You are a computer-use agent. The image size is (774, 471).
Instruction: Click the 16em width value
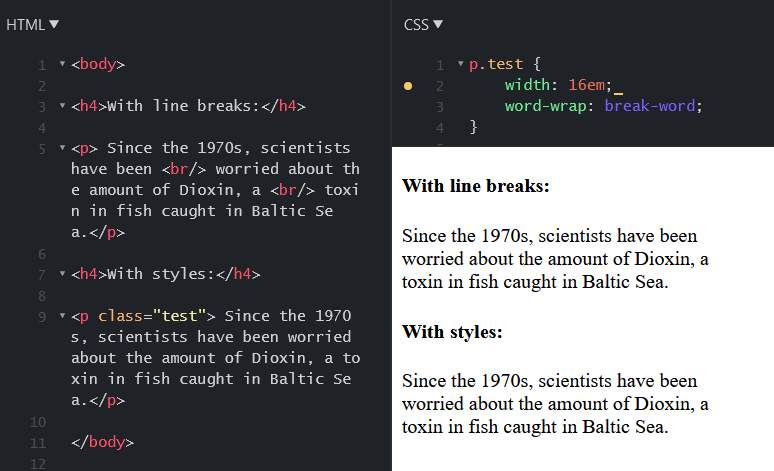point(586,85)
